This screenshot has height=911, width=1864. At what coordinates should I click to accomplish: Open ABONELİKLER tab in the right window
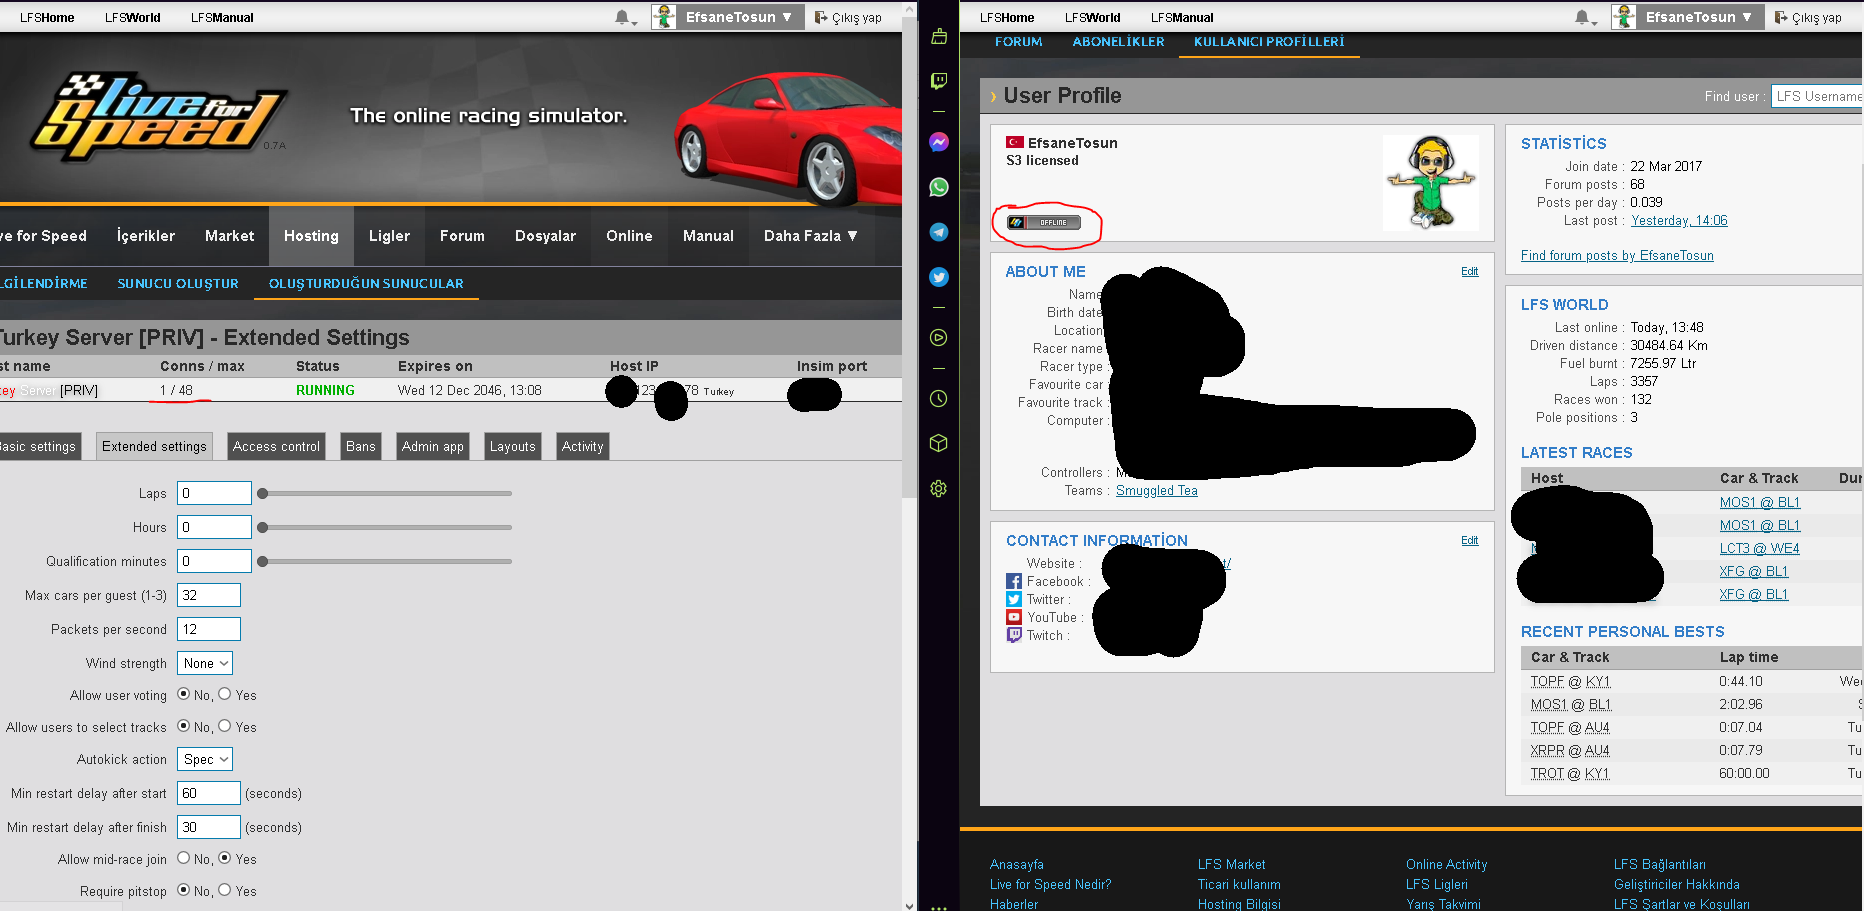(1118, 42)
